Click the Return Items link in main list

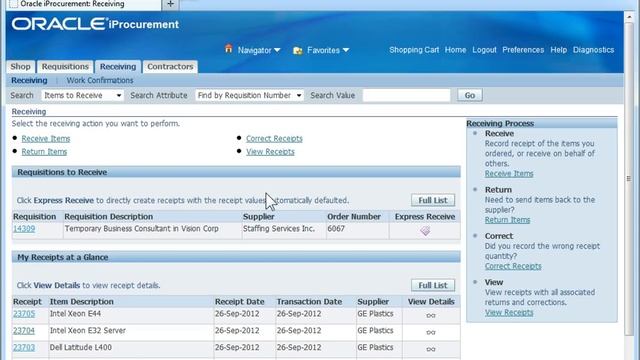point(44,152)
